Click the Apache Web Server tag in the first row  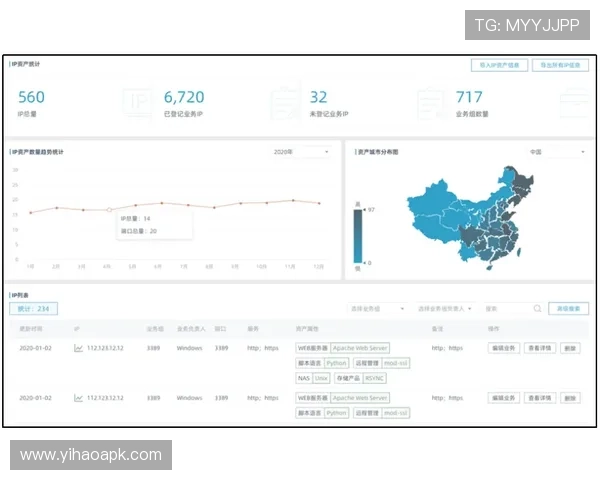click(x=360, y=348)
